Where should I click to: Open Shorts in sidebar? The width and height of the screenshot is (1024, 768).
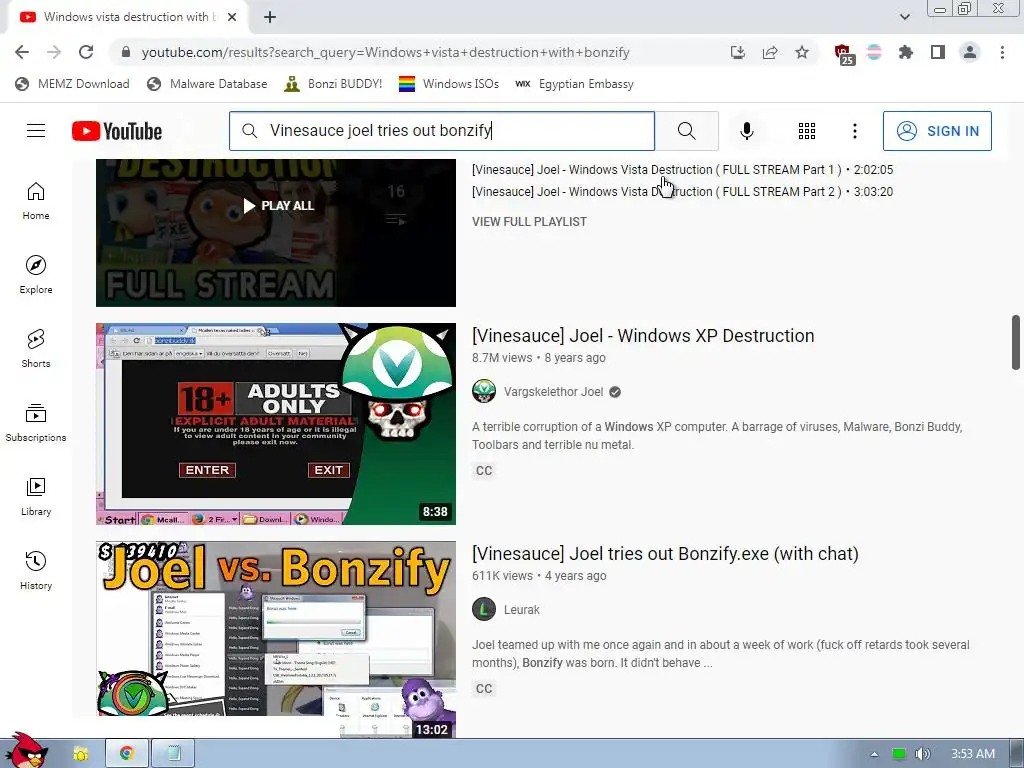(x=36, y=349)
